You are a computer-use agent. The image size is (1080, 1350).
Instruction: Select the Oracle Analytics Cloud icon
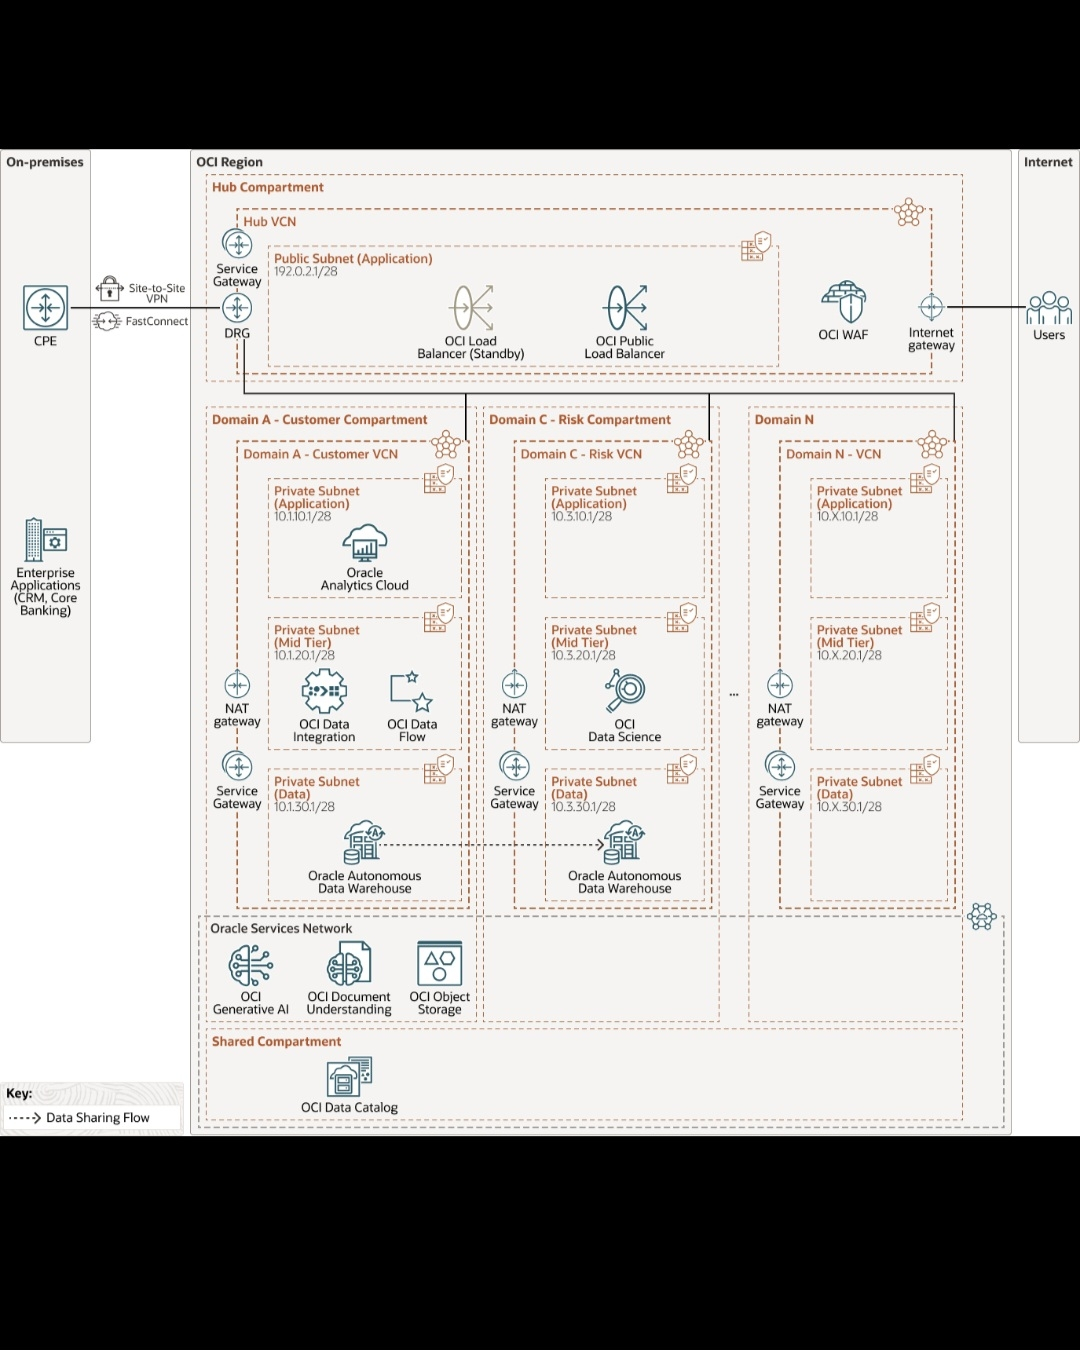[x=365, y=543]
